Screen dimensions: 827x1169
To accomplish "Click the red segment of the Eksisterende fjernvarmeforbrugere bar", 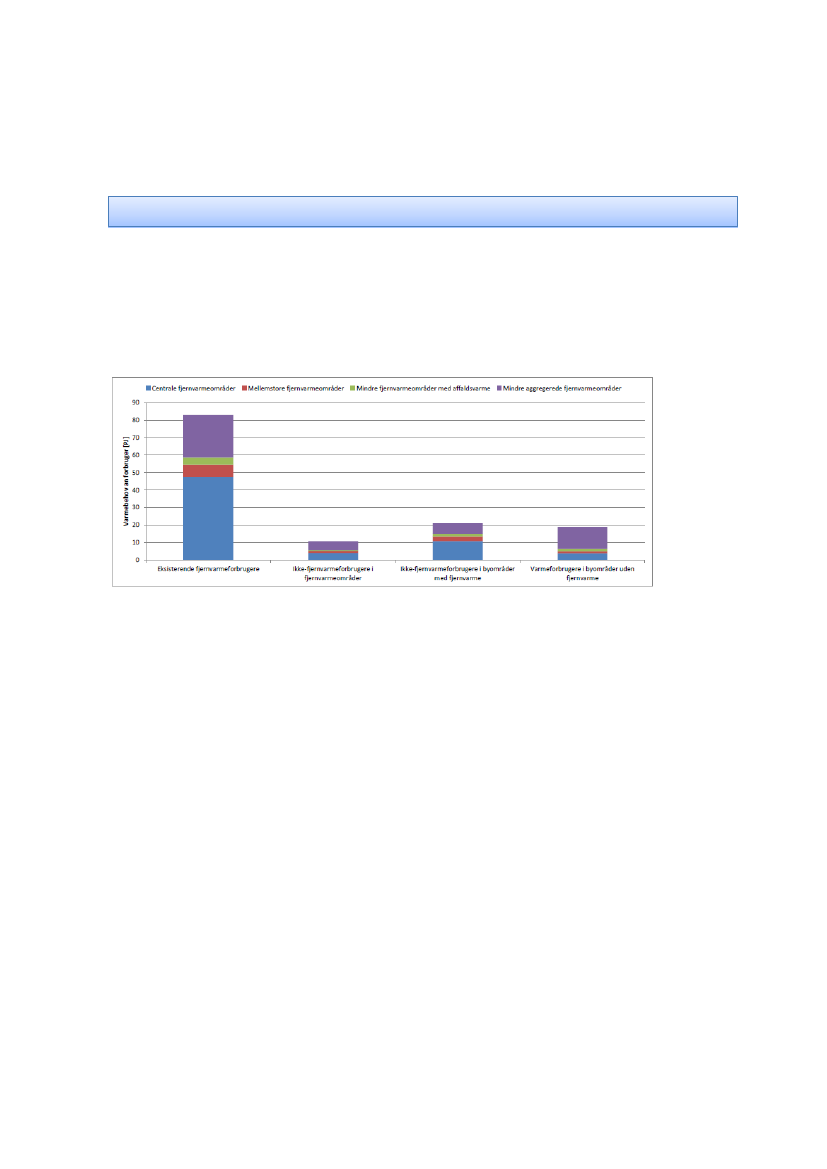I will [208, 470].
